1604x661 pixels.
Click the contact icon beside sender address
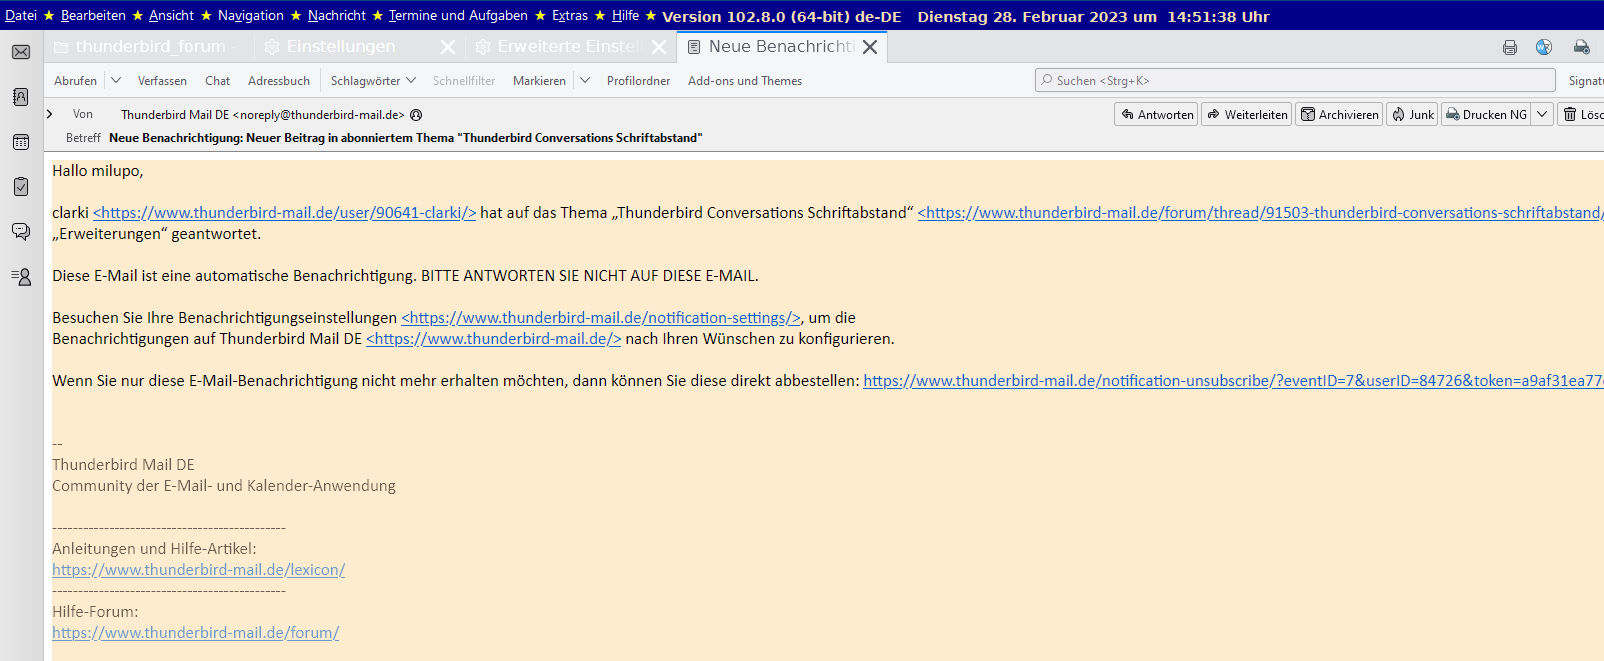[416, 115]
